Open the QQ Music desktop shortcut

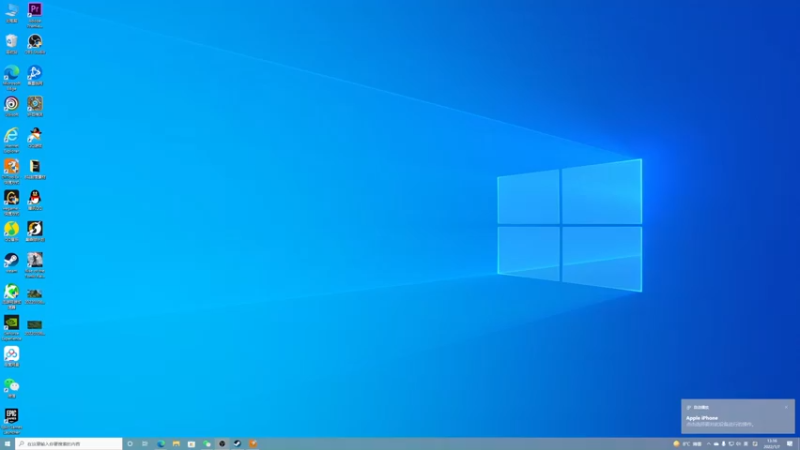(11, 231)
